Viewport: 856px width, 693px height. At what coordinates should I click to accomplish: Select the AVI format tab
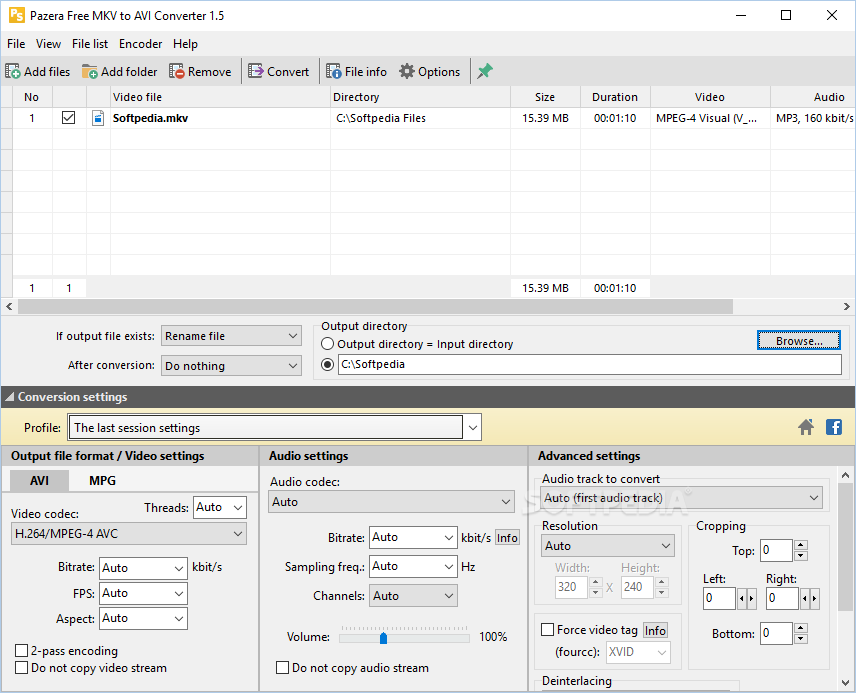(x=39, y=481)
